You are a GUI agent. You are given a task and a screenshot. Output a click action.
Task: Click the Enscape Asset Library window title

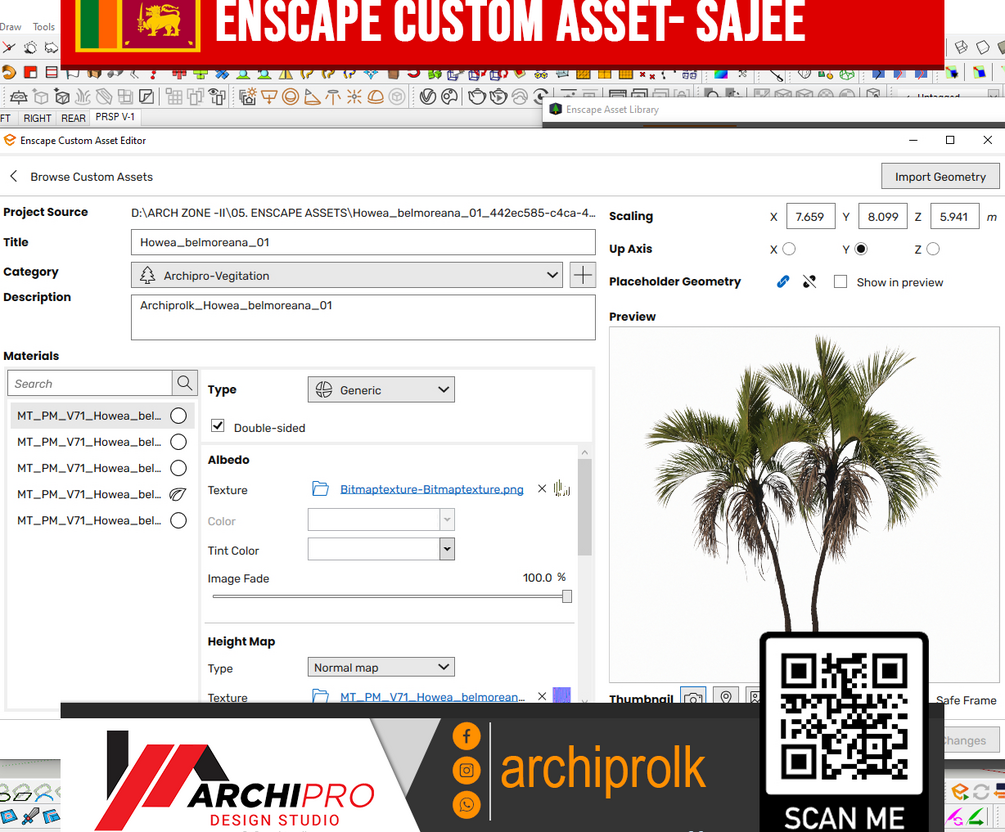coord(611,110)
